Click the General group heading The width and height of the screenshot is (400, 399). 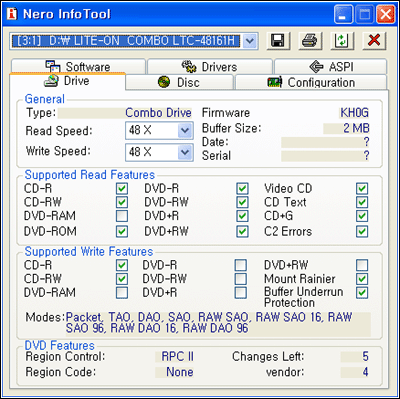pyautogui.click(x=45, y=99)
